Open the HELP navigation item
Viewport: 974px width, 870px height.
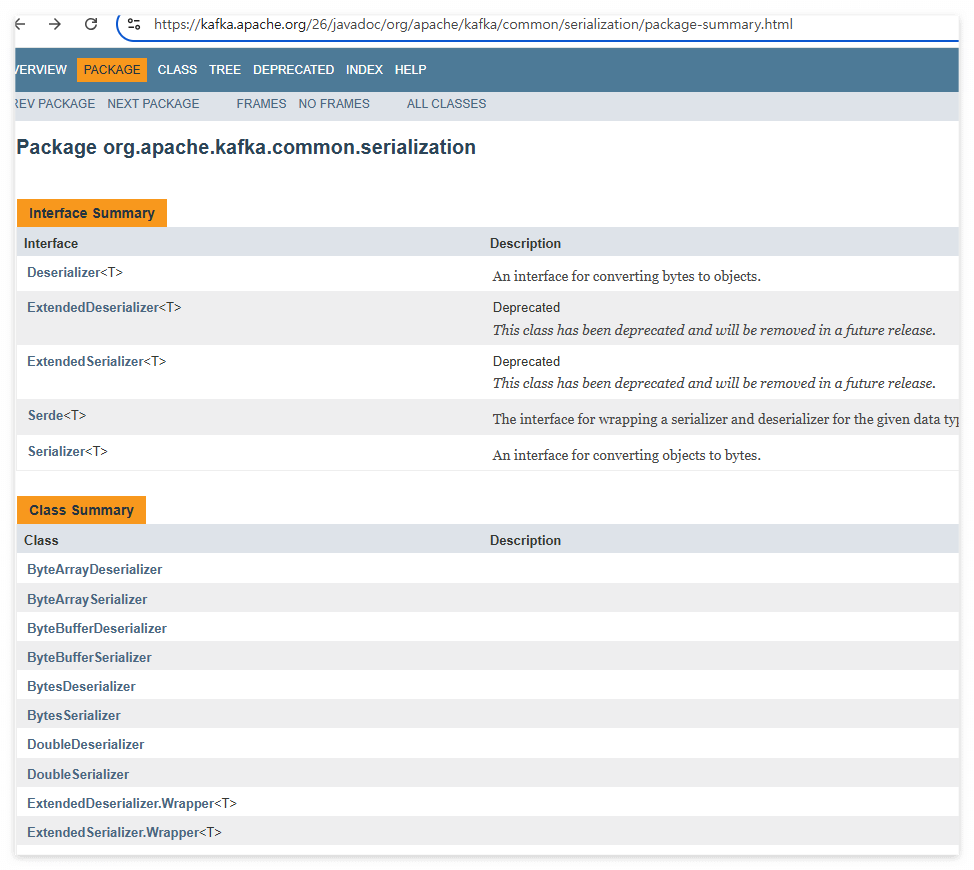[411, 70]
